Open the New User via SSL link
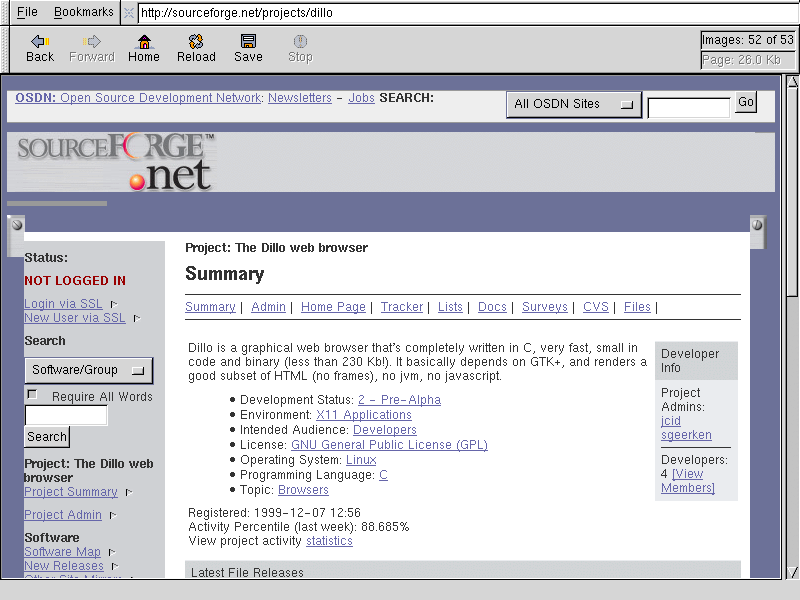The image size is (800, 600). point(75,318)
